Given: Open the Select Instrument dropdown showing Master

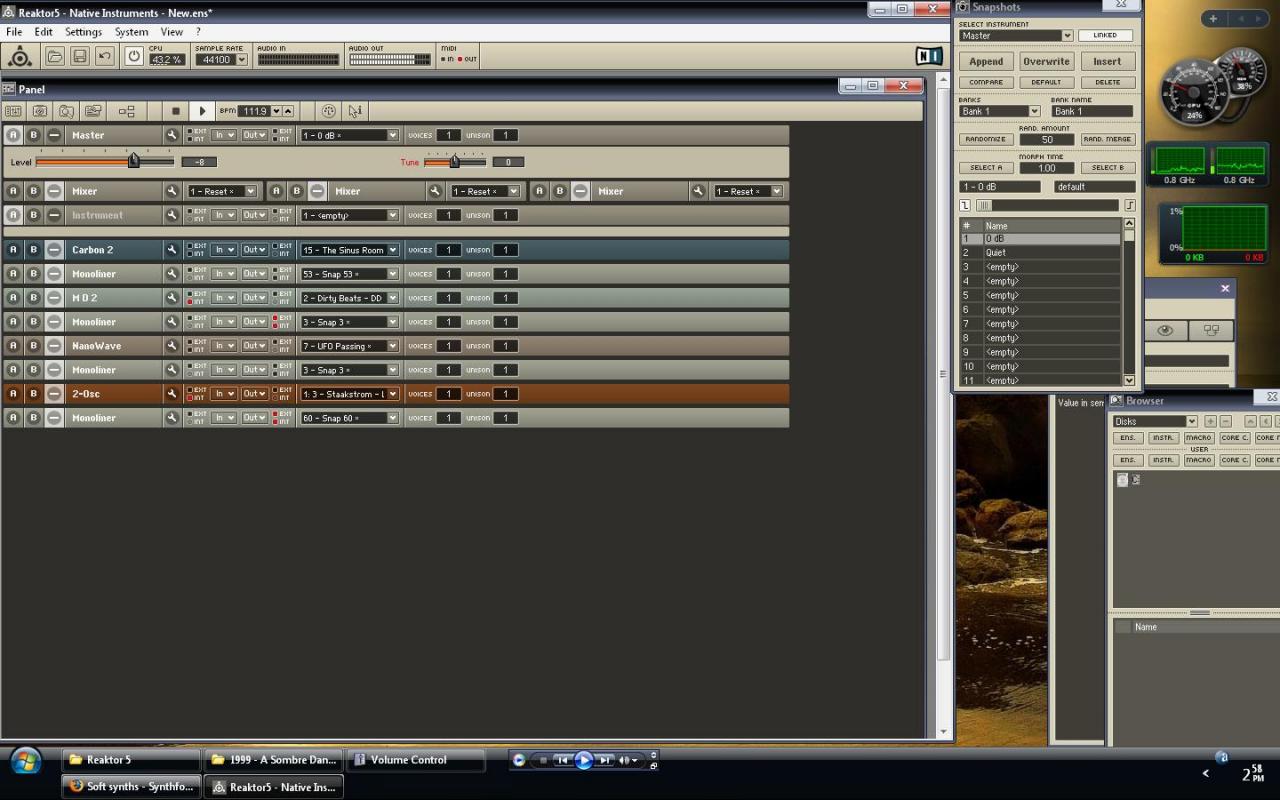Looking at the screenshot, I should (x=1015, y=35).
